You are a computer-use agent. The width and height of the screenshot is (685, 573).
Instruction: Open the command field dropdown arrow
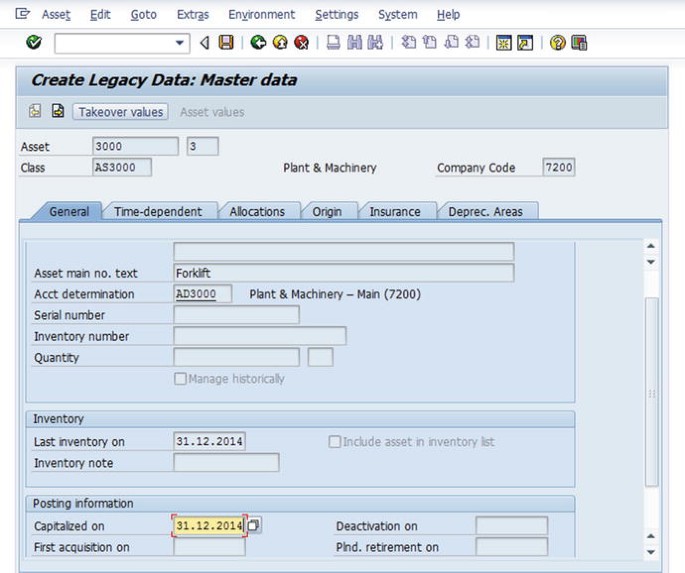point(181,43)
